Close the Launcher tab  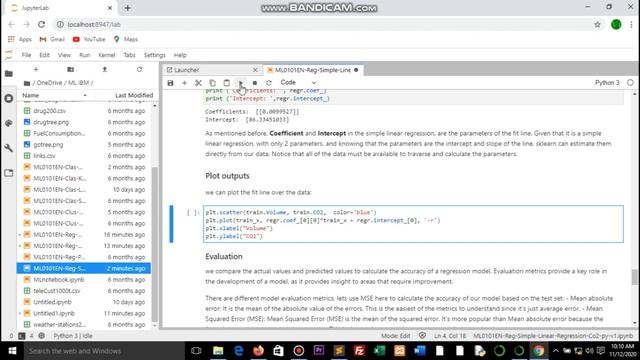[x=255, y=70]
